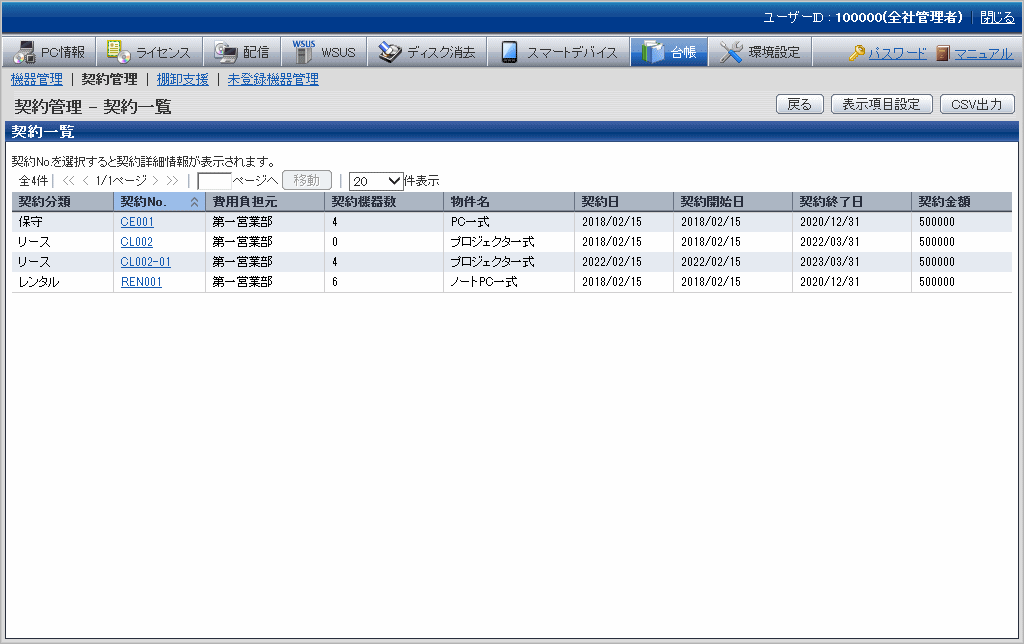Select the WSUS tab icon
1024x644 pixels.
tap(303, 52)
